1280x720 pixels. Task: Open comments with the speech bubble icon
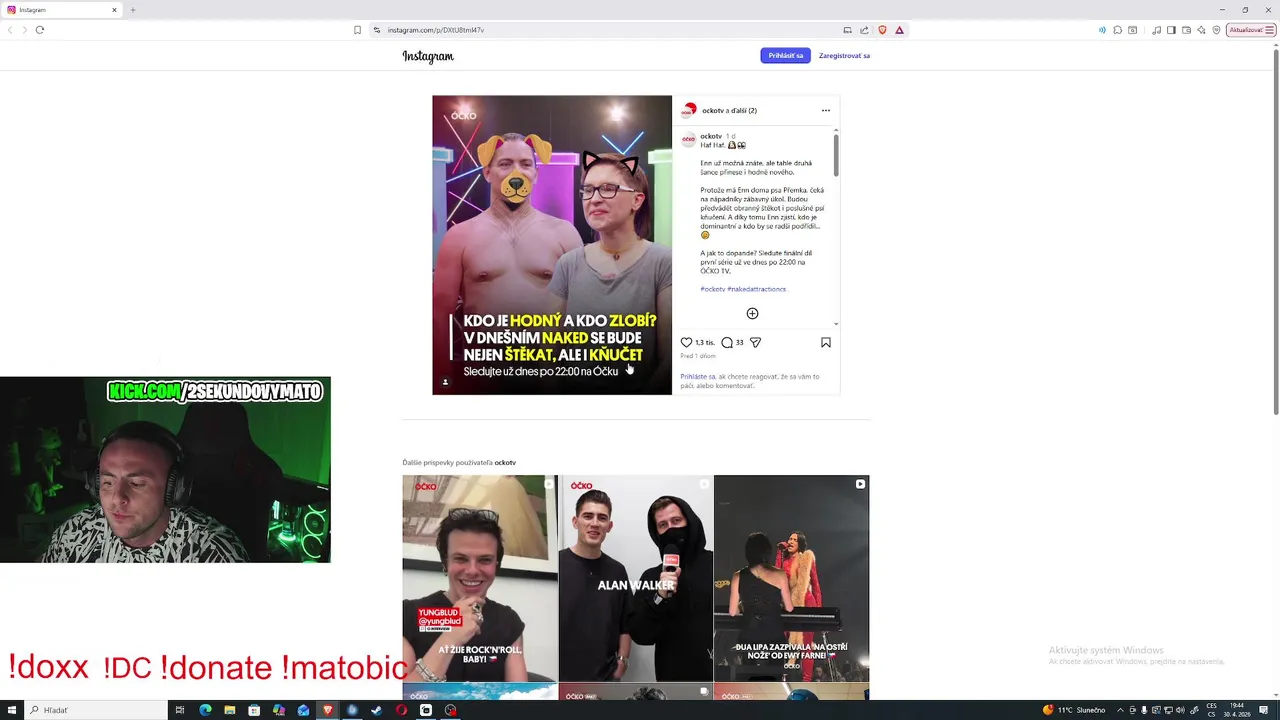(727, 342)
